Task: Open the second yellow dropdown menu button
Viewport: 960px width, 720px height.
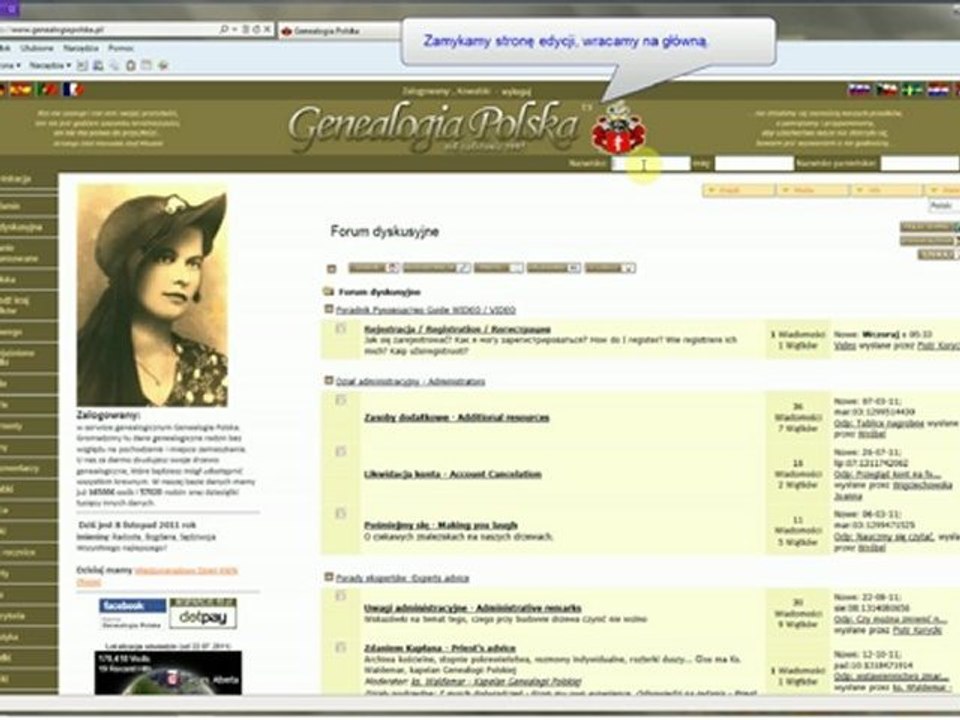Action: [812, 190]
